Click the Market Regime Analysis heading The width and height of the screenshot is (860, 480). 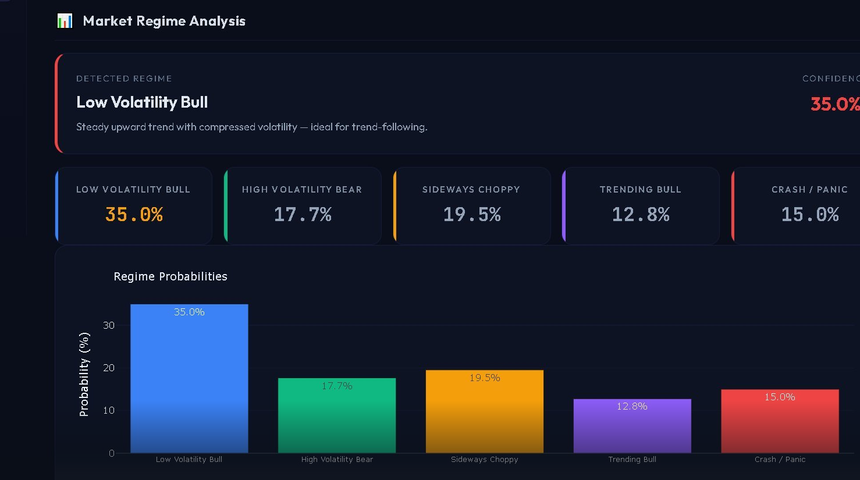(x=164, y=21)
